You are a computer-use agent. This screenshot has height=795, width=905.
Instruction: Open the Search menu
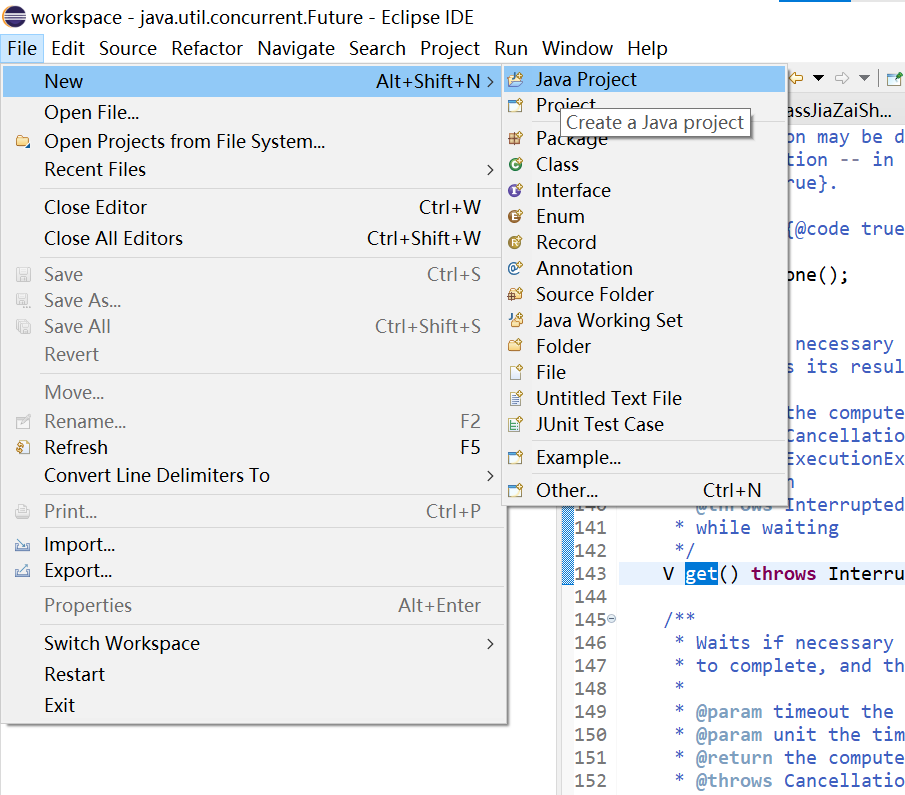(x=377, y=48)
